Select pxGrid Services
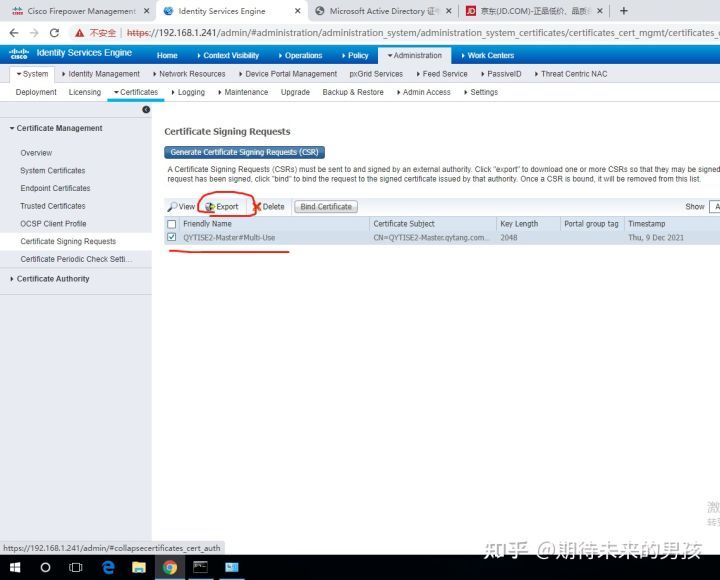Image resolution: width=720 pixels, height=580 pixels. pyautogui.click(x=376, y=74)
